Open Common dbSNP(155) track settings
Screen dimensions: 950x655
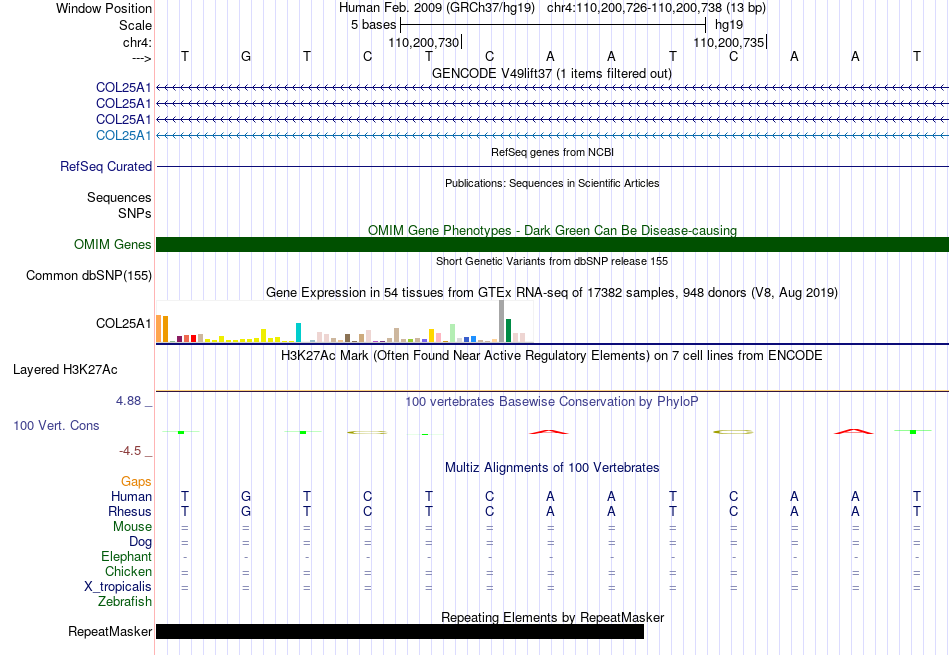pos(89,275)
